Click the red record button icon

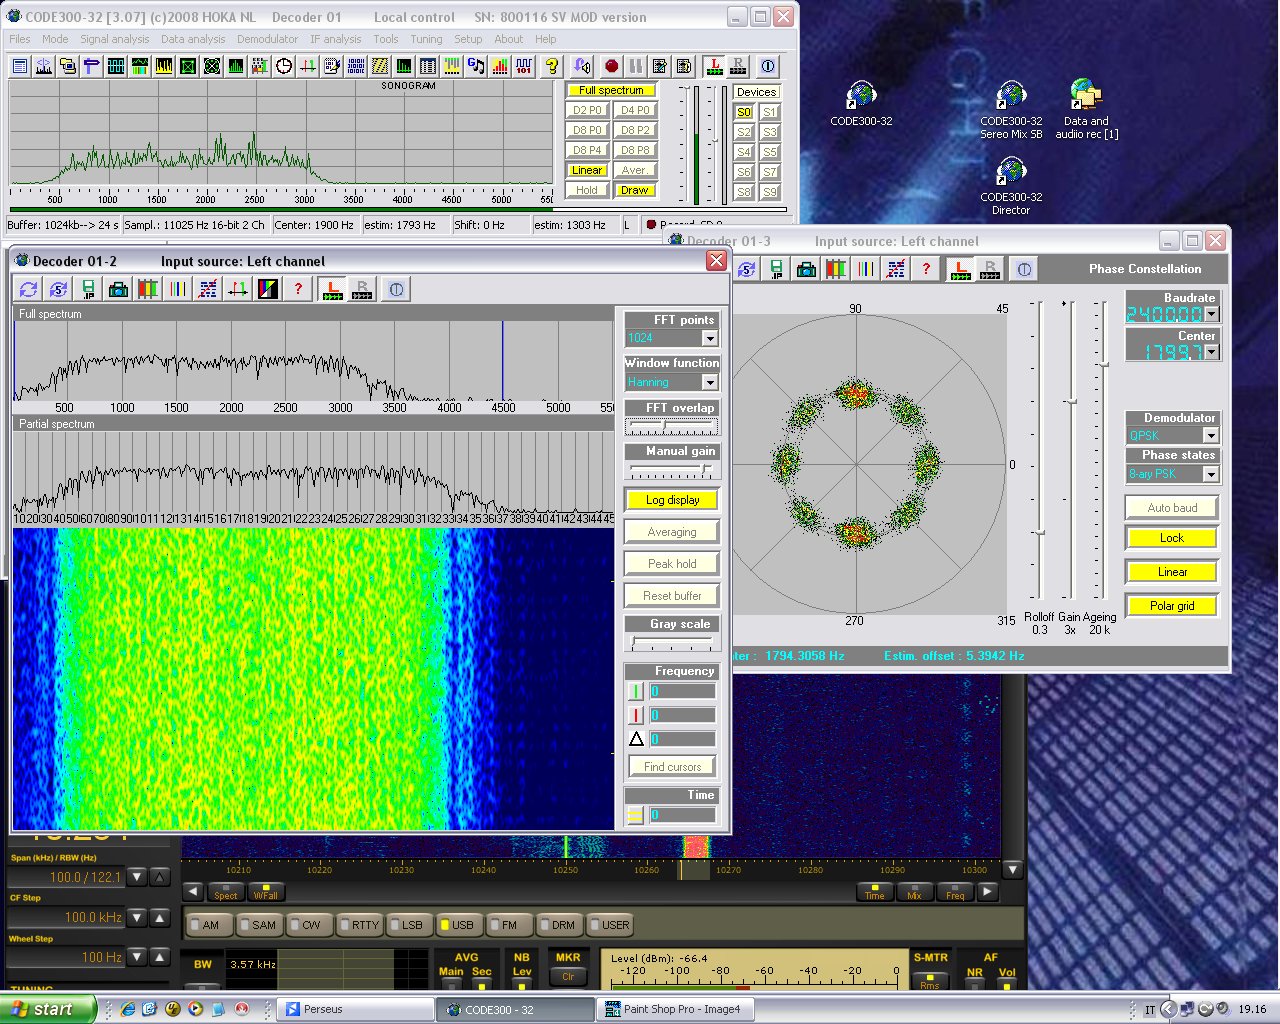pos(611,66)
